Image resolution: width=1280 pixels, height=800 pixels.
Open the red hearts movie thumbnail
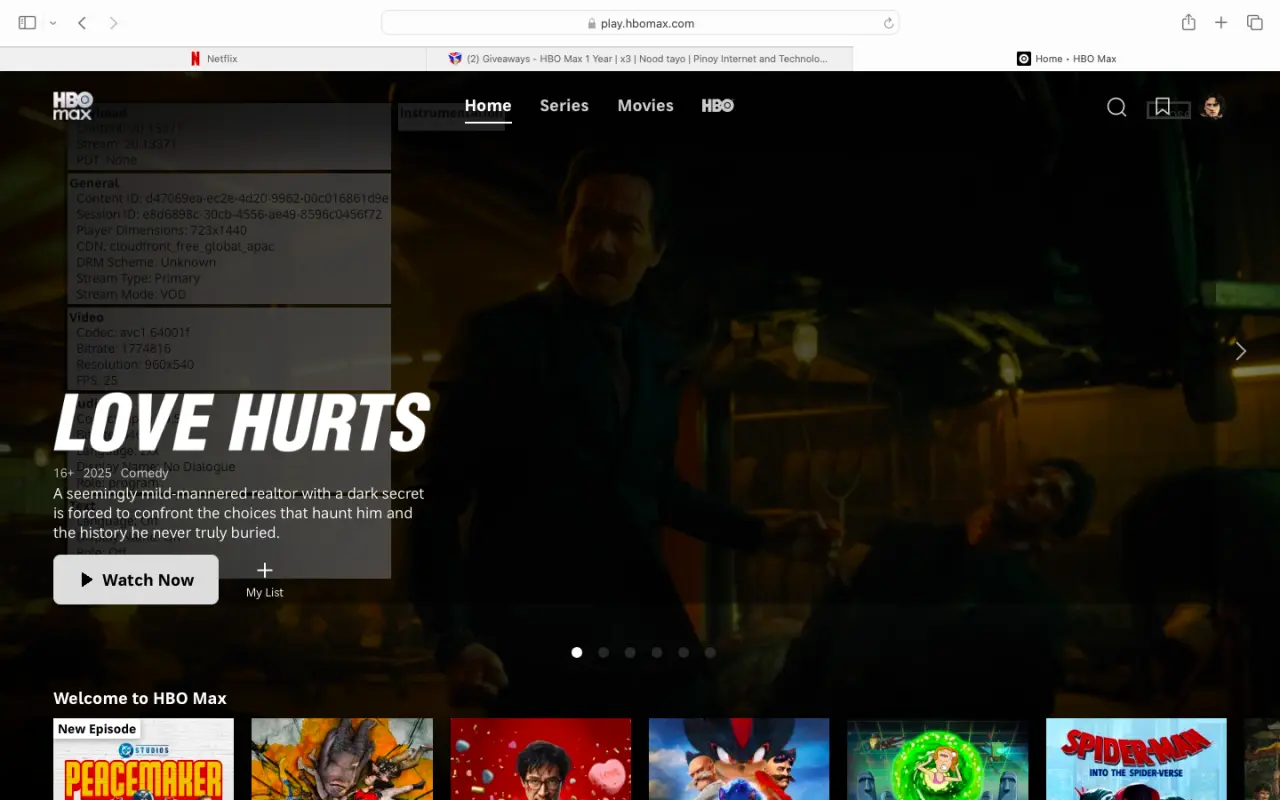pos(541,759)
